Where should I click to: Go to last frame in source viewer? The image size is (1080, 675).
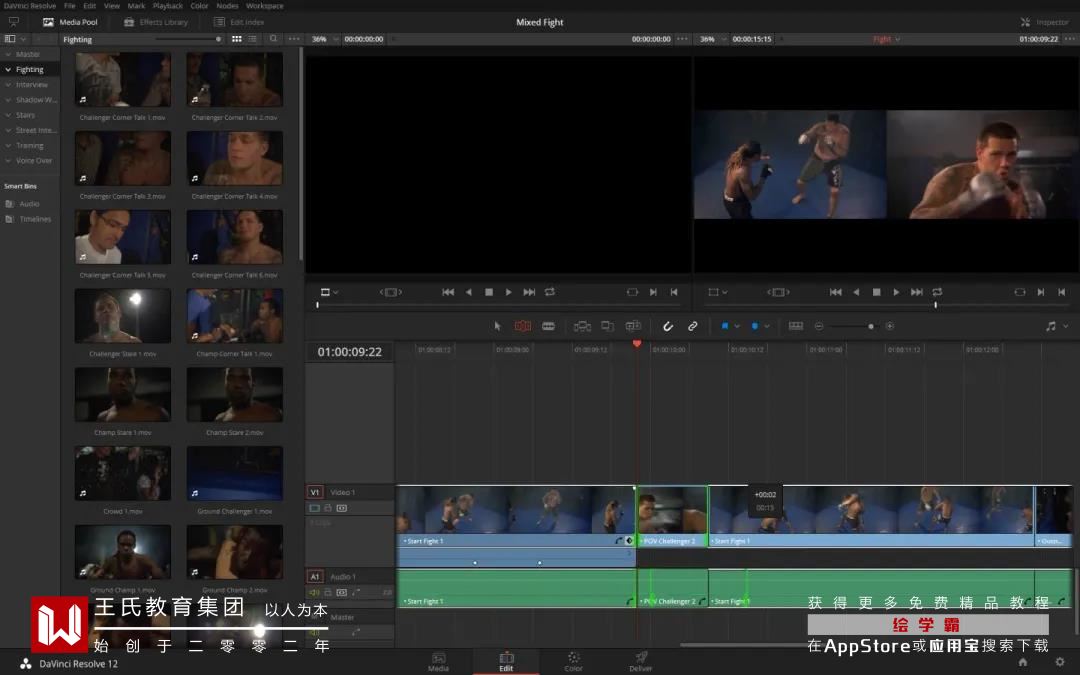tap(529, 292)
